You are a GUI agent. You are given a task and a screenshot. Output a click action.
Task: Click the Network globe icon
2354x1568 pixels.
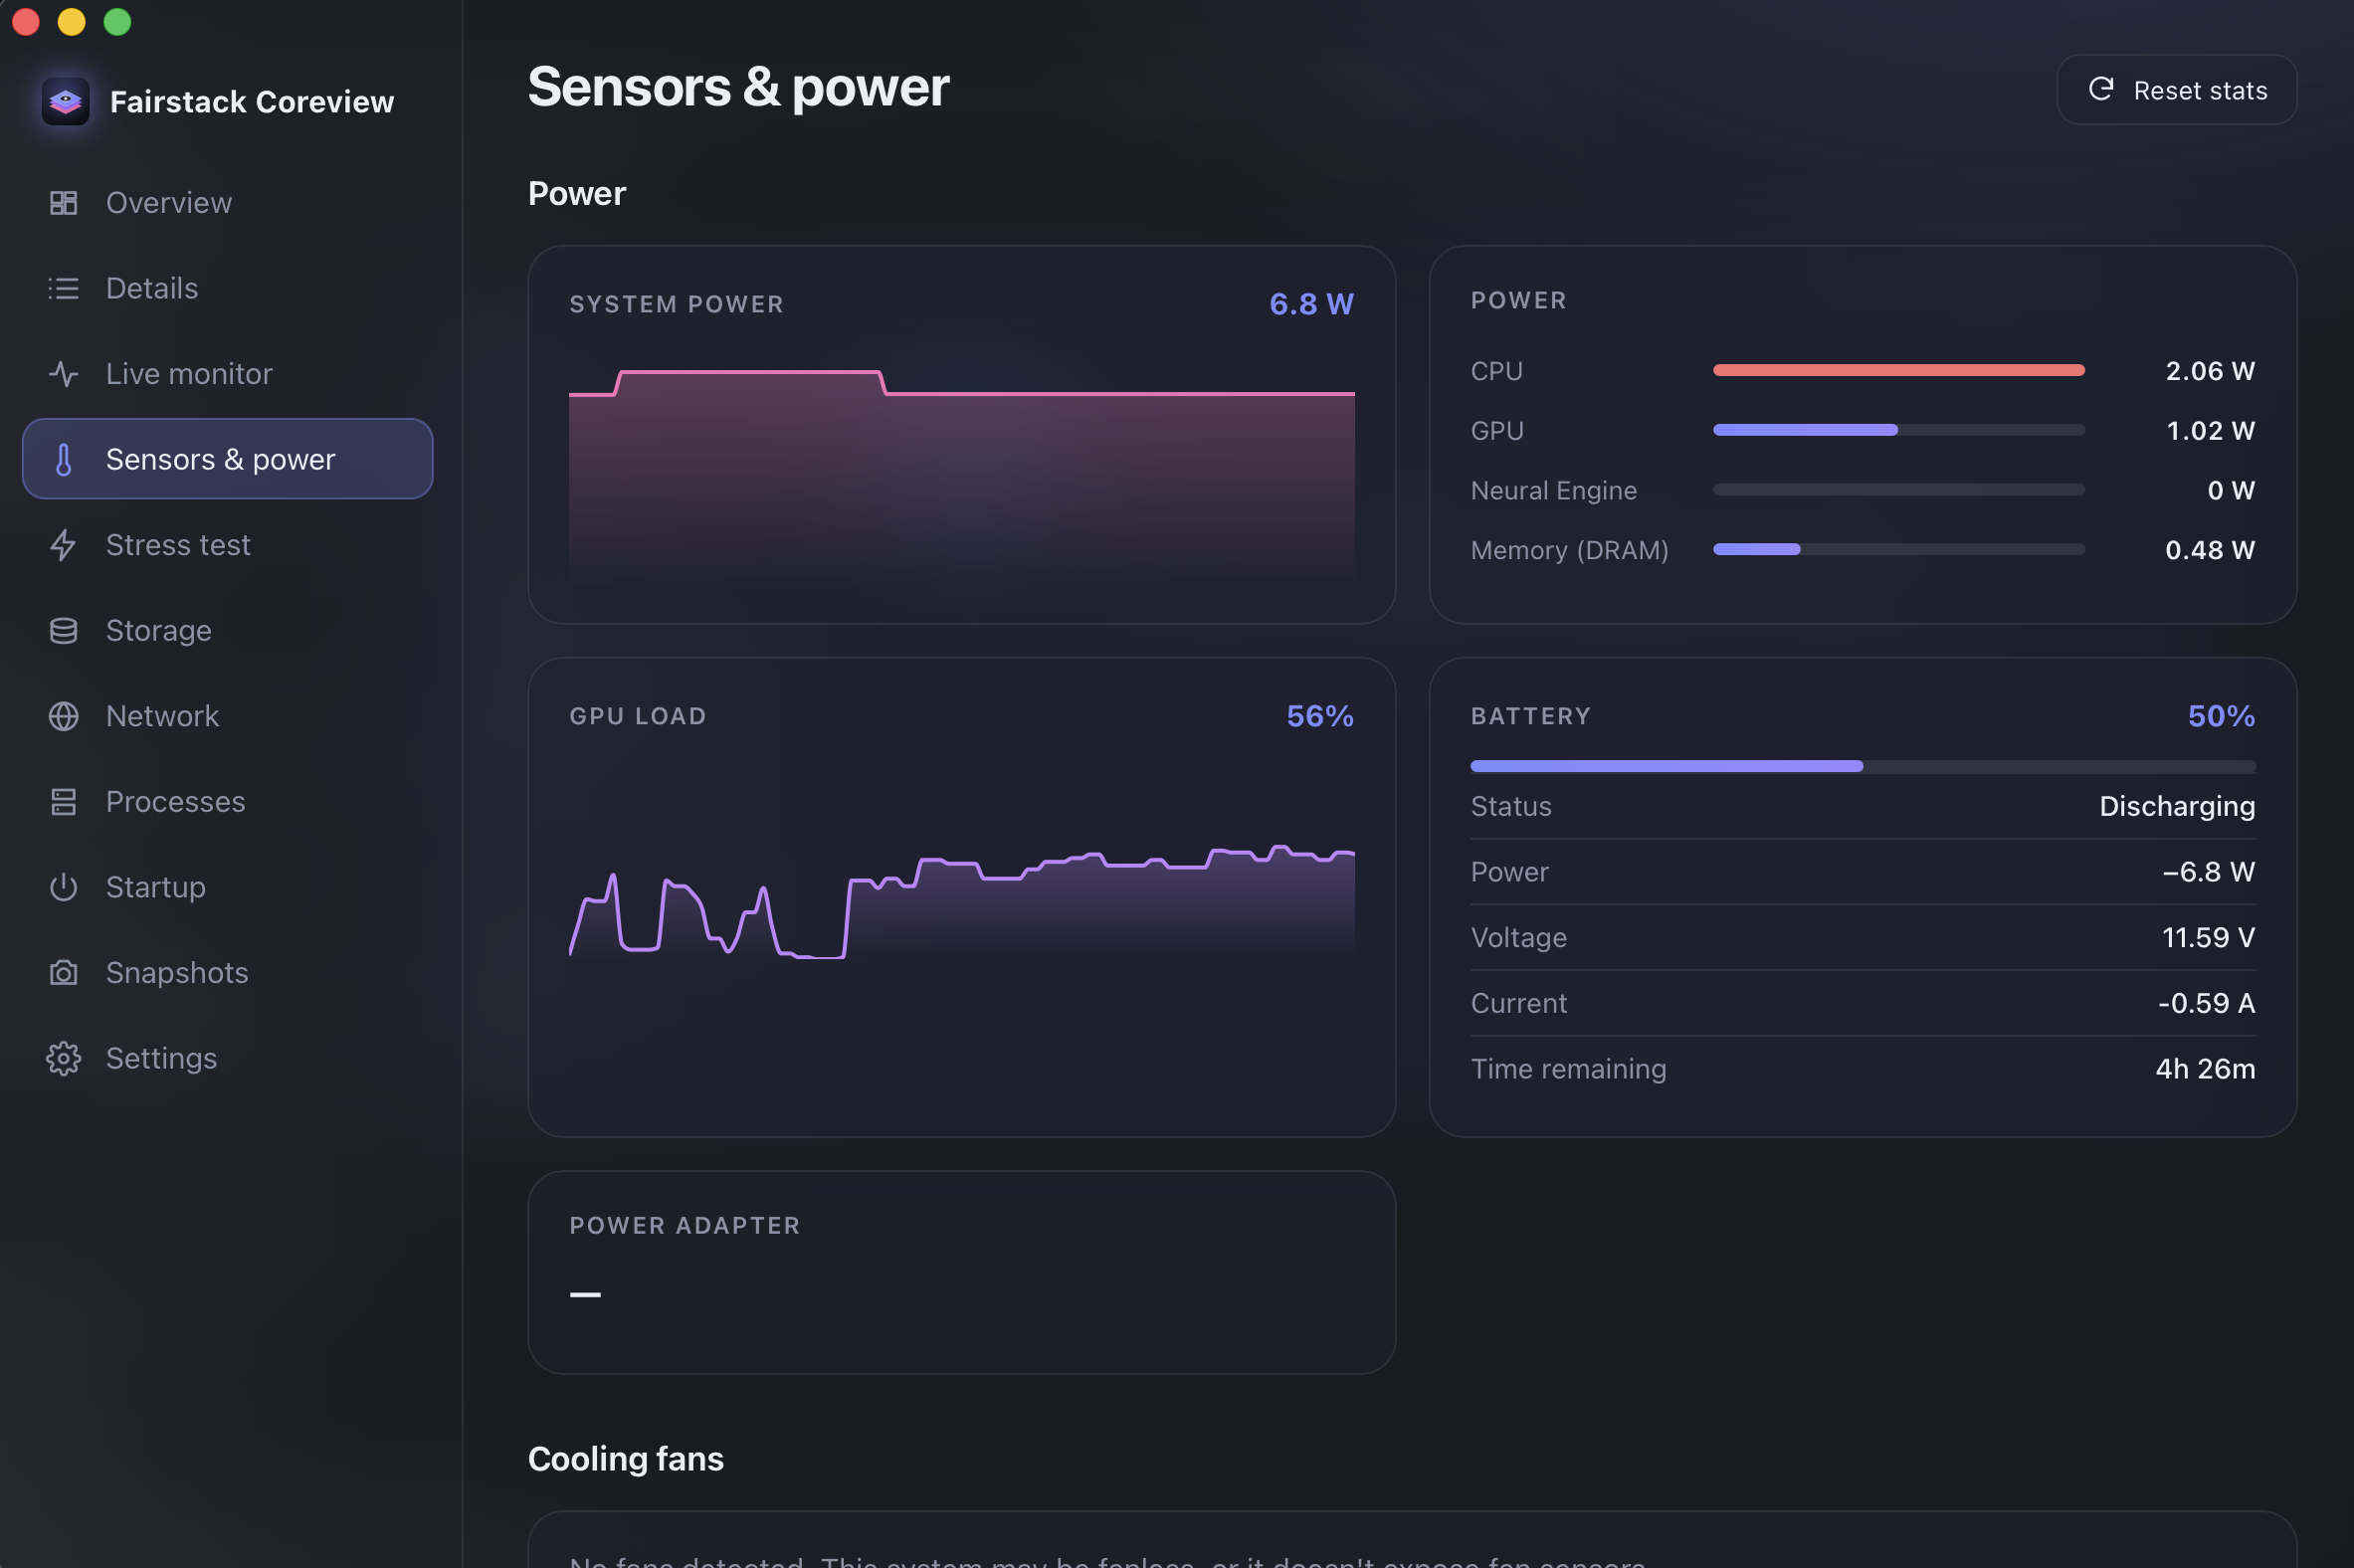click(63, 716)
